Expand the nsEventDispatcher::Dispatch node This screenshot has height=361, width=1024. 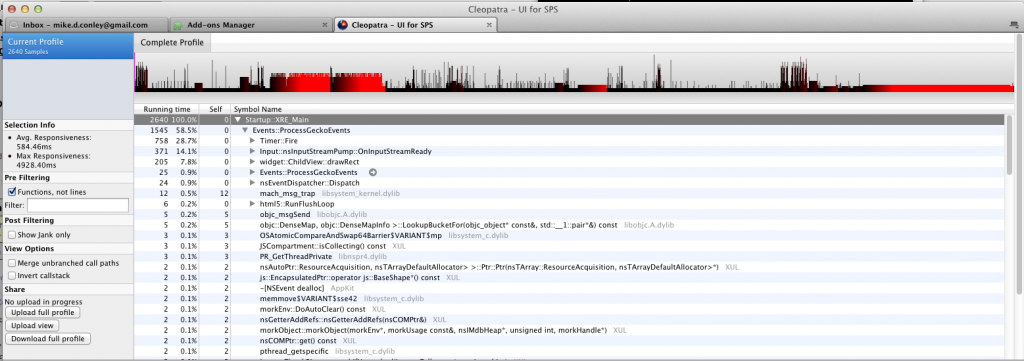coord(253,183)
